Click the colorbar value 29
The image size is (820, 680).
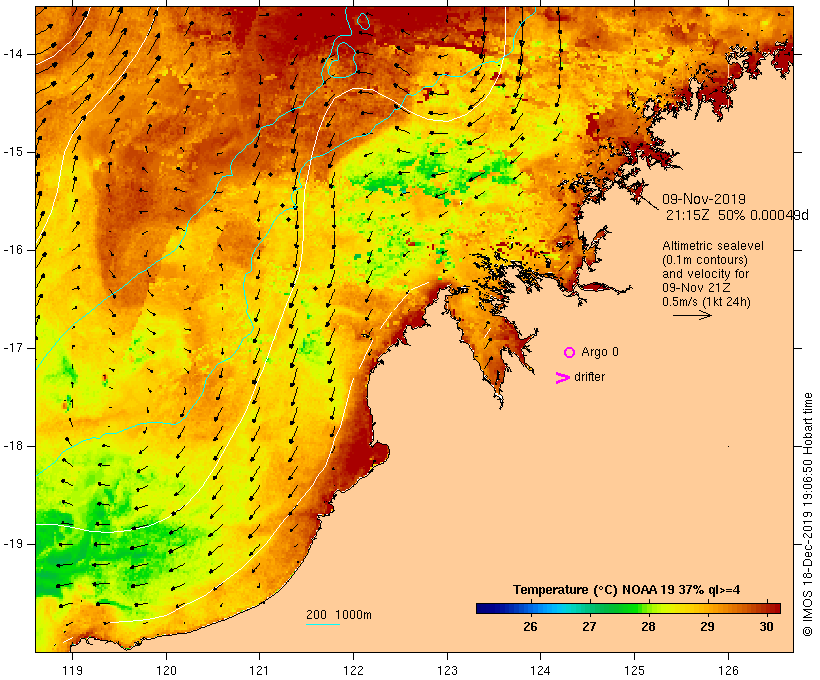tap(707, 627)
